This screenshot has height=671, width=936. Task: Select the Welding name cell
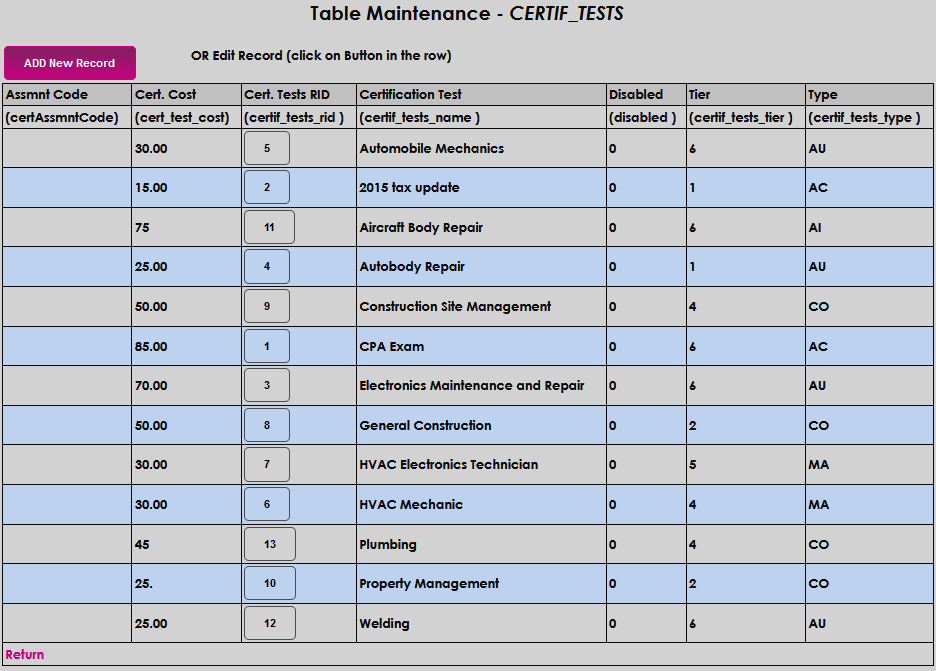pyautogui.click(x=481, y=623)
